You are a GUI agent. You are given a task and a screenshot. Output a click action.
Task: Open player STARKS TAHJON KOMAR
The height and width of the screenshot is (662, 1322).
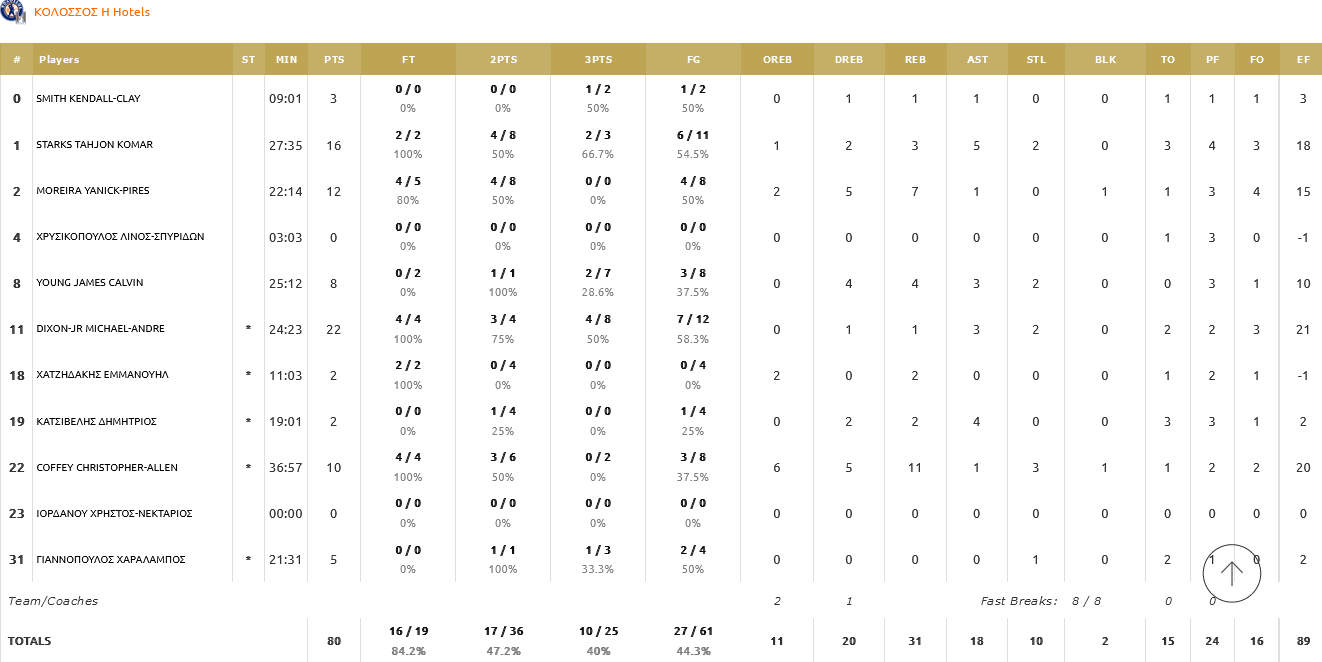click(94, 145)
